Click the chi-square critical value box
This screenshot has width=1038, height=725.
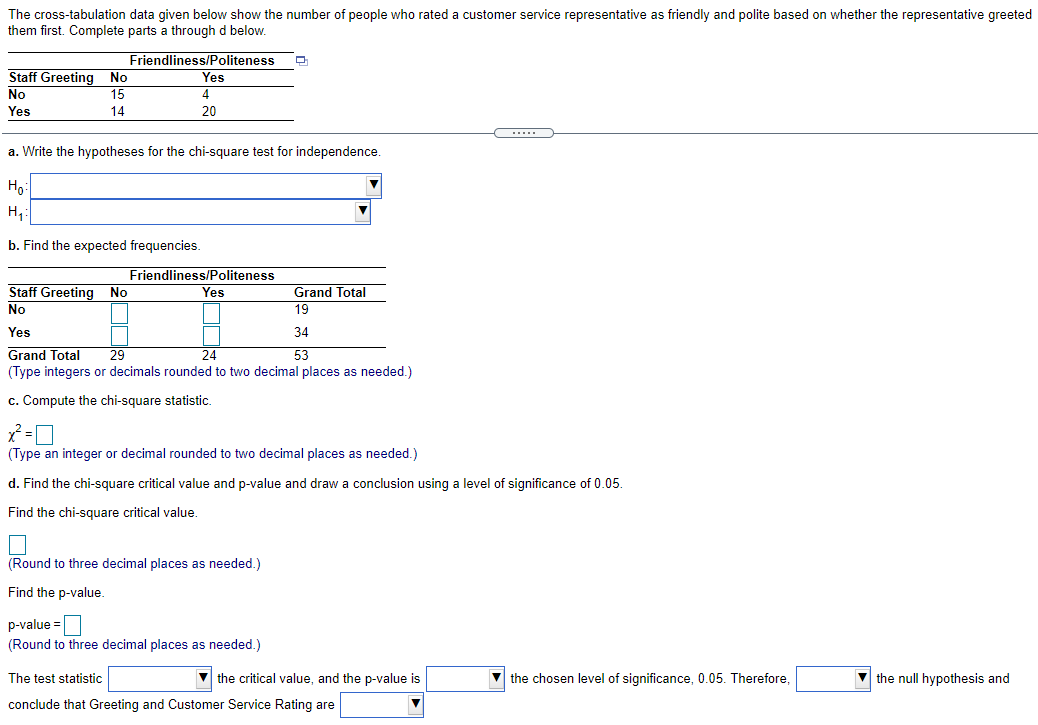coord(16,544)
